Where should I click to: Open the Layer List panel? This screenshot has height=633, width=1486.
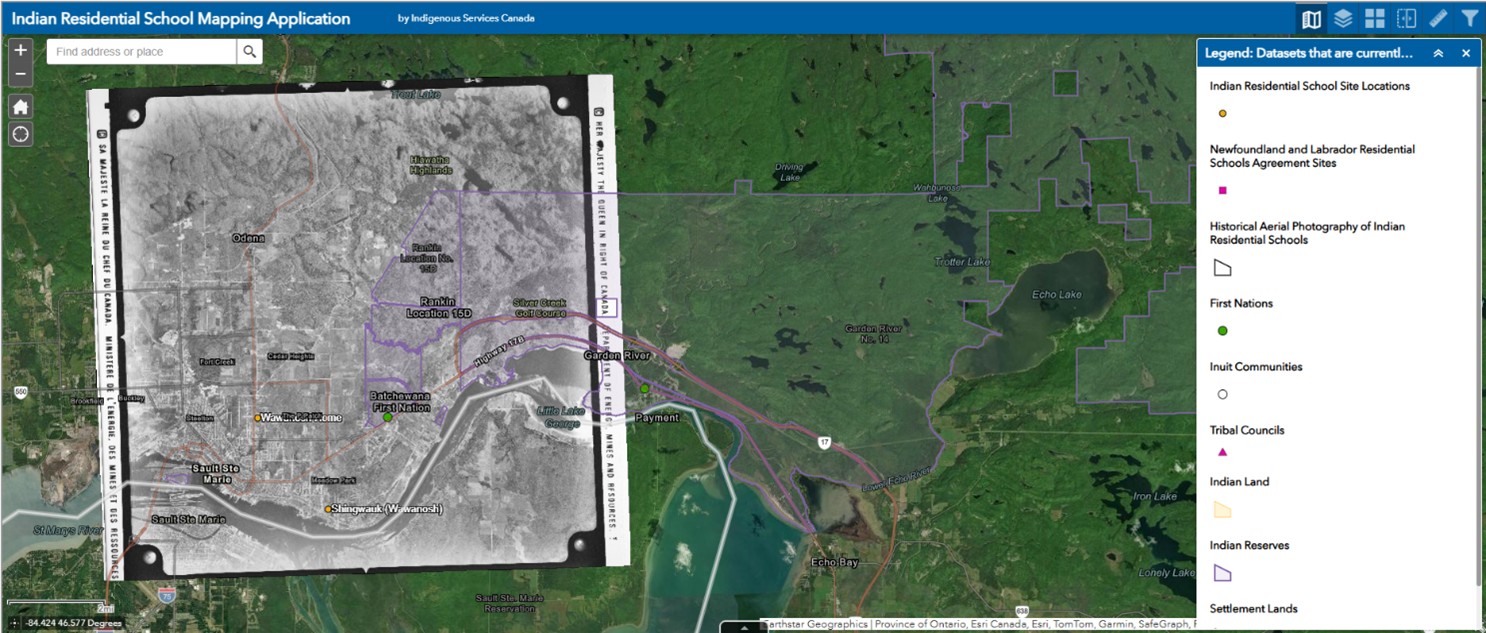[1343, 17]
